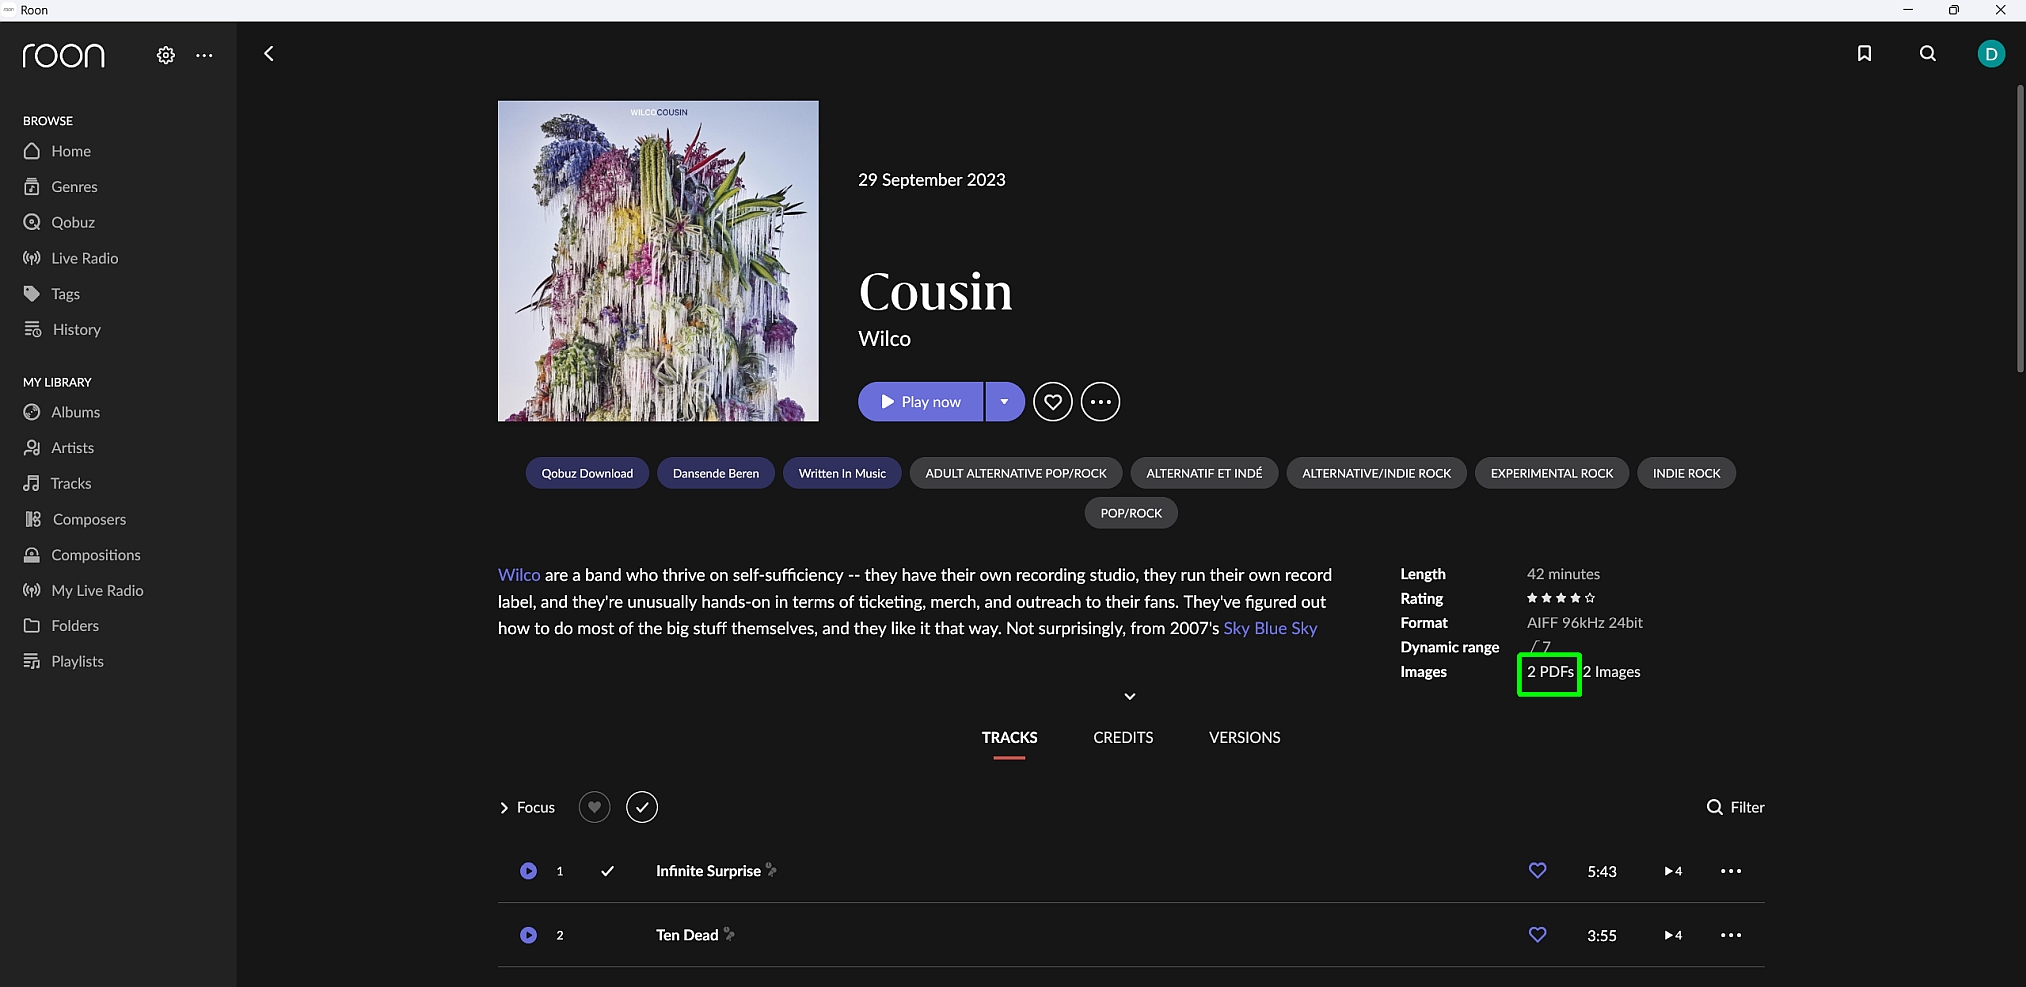This screenshot has width=2026, height=987.
Task: Switch to the TRACKS tab
Action: [1009, 738]
